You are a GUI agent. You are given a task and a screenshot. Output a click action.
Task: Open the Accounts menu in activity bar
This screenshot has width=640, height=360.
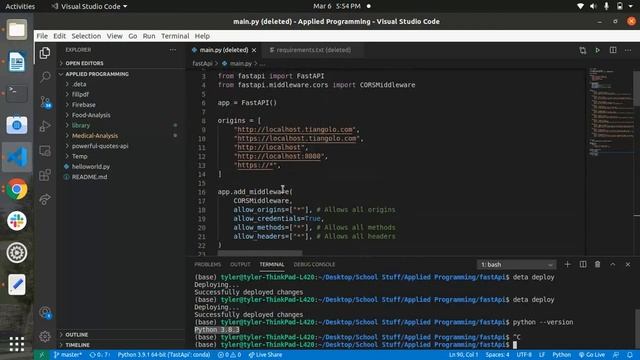[x=45, y=313]
